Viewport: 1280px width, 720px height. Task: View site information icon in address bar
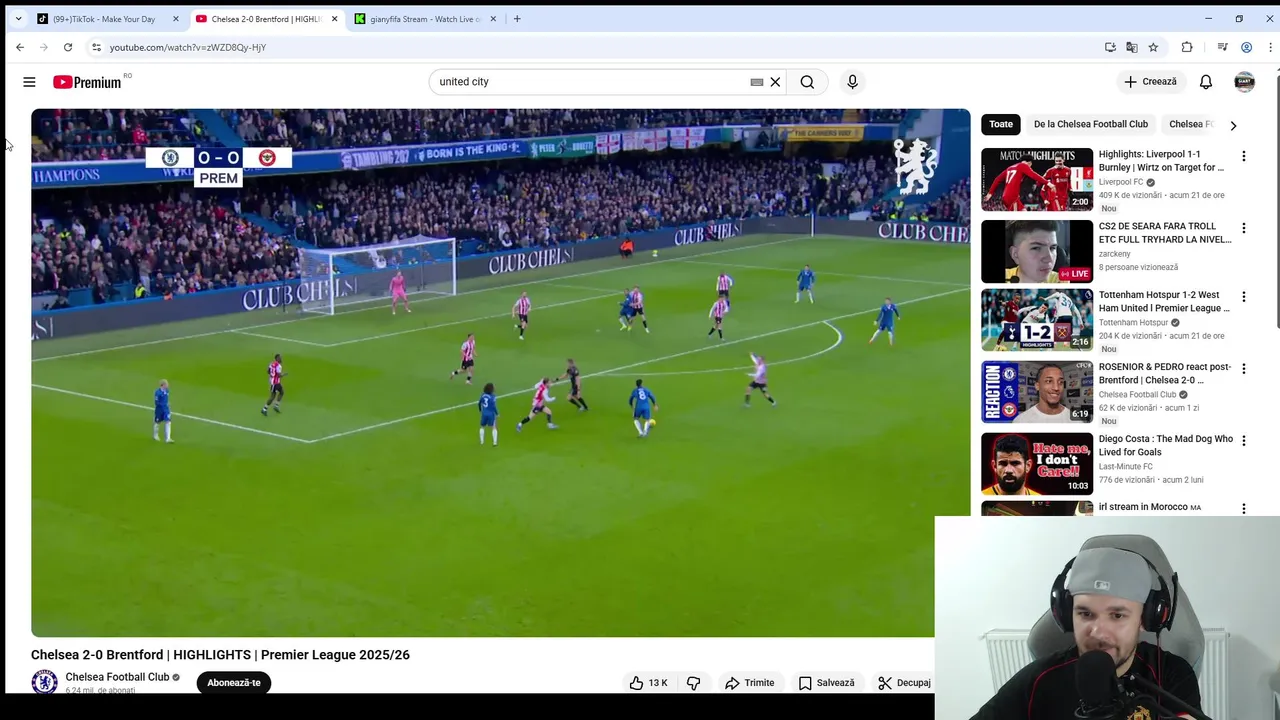(x=96, y=47)
